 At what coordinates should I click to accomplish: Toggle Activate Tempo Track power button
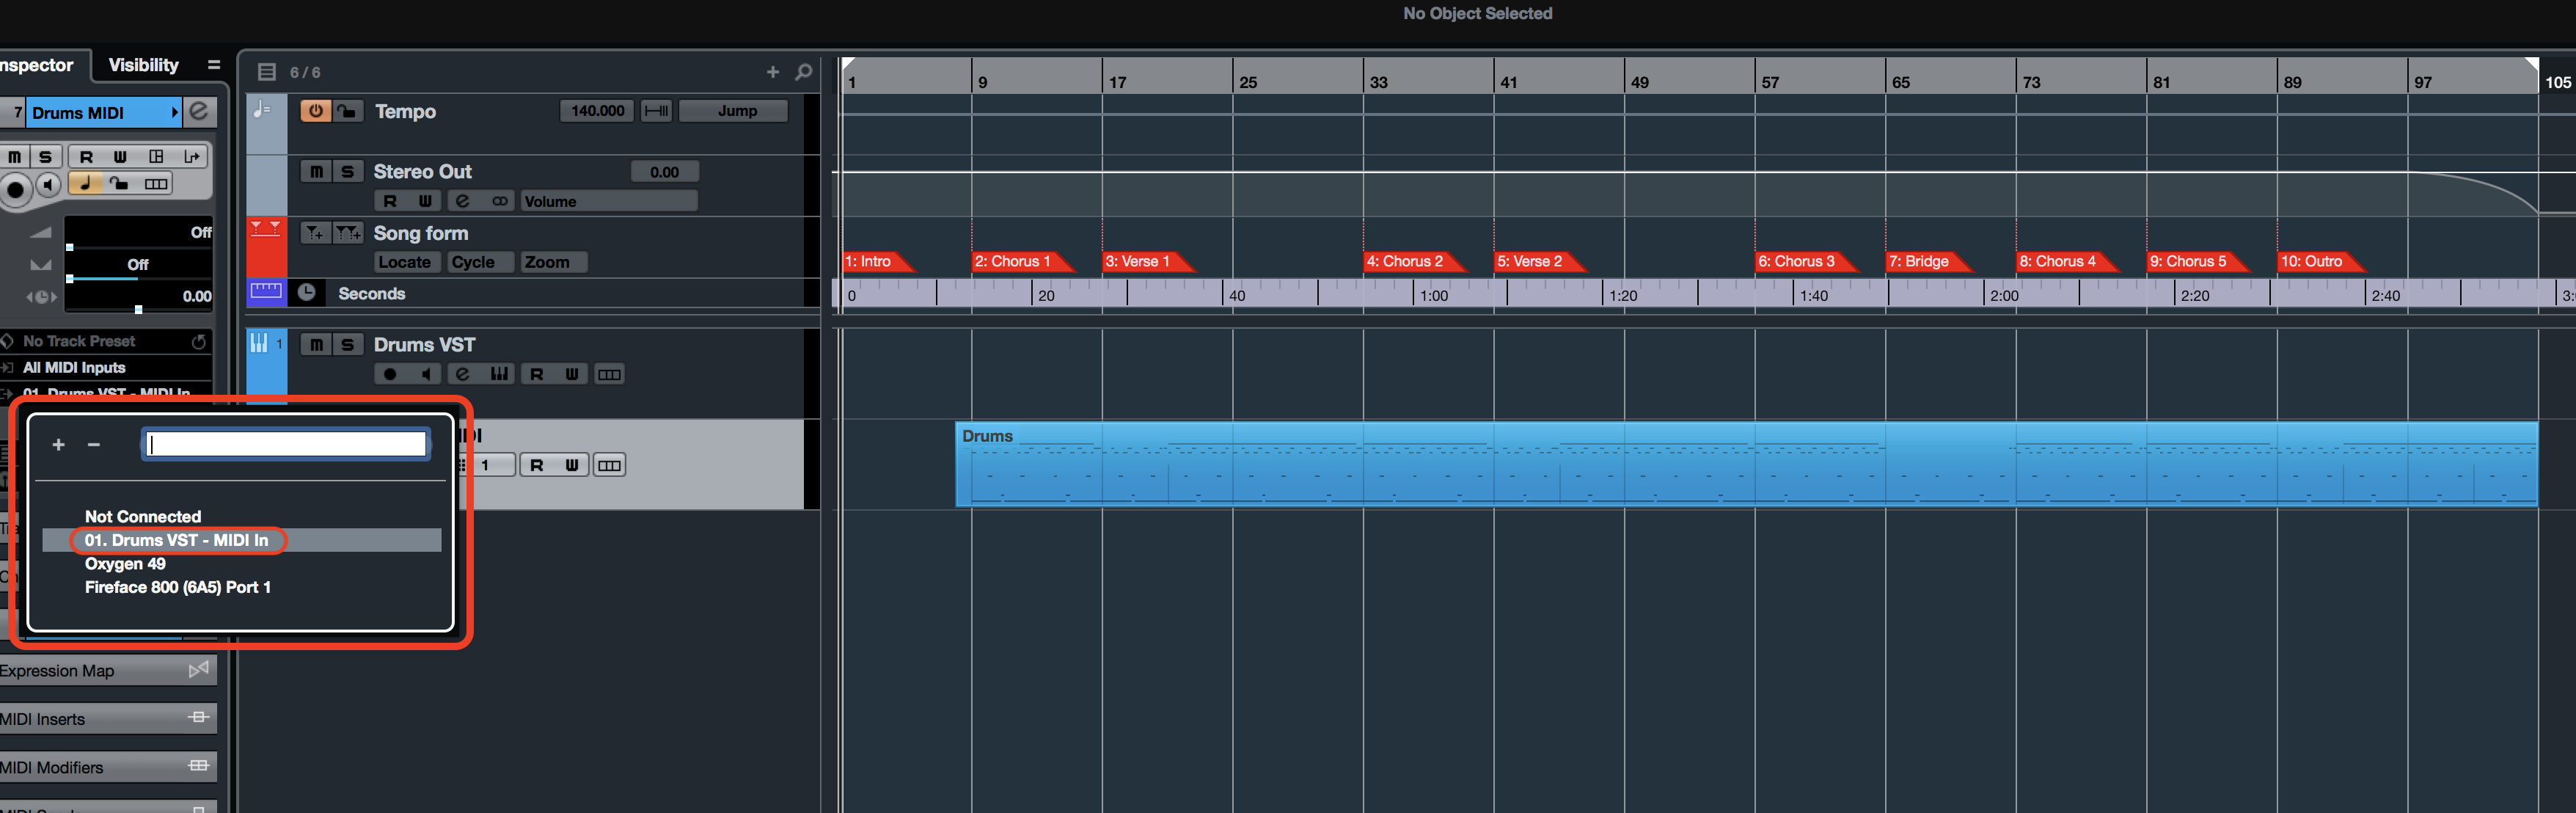click(x=315, y=111)
